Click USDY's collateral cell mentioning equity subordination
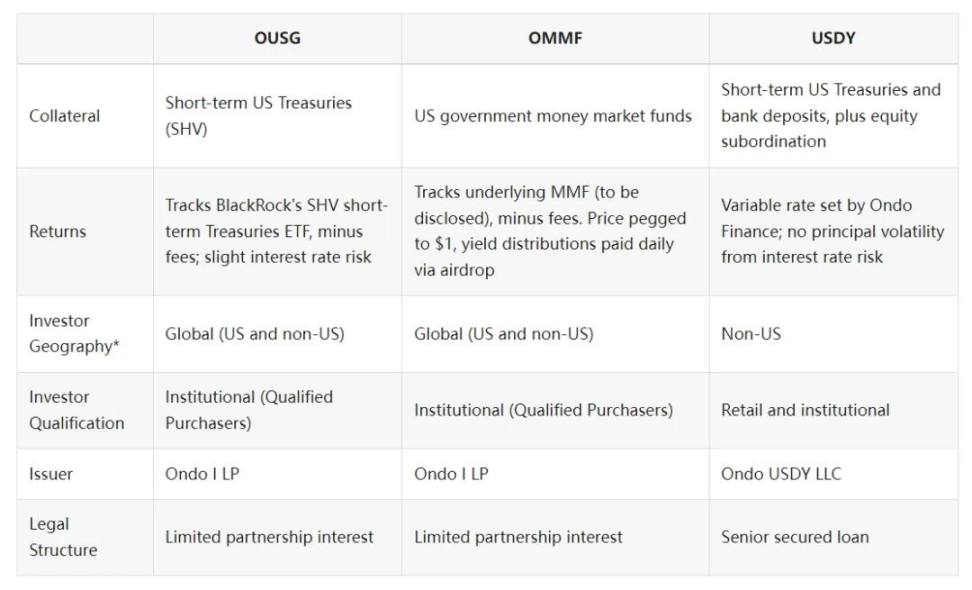Viewport: 972px width, 590px height. point(831,116)
